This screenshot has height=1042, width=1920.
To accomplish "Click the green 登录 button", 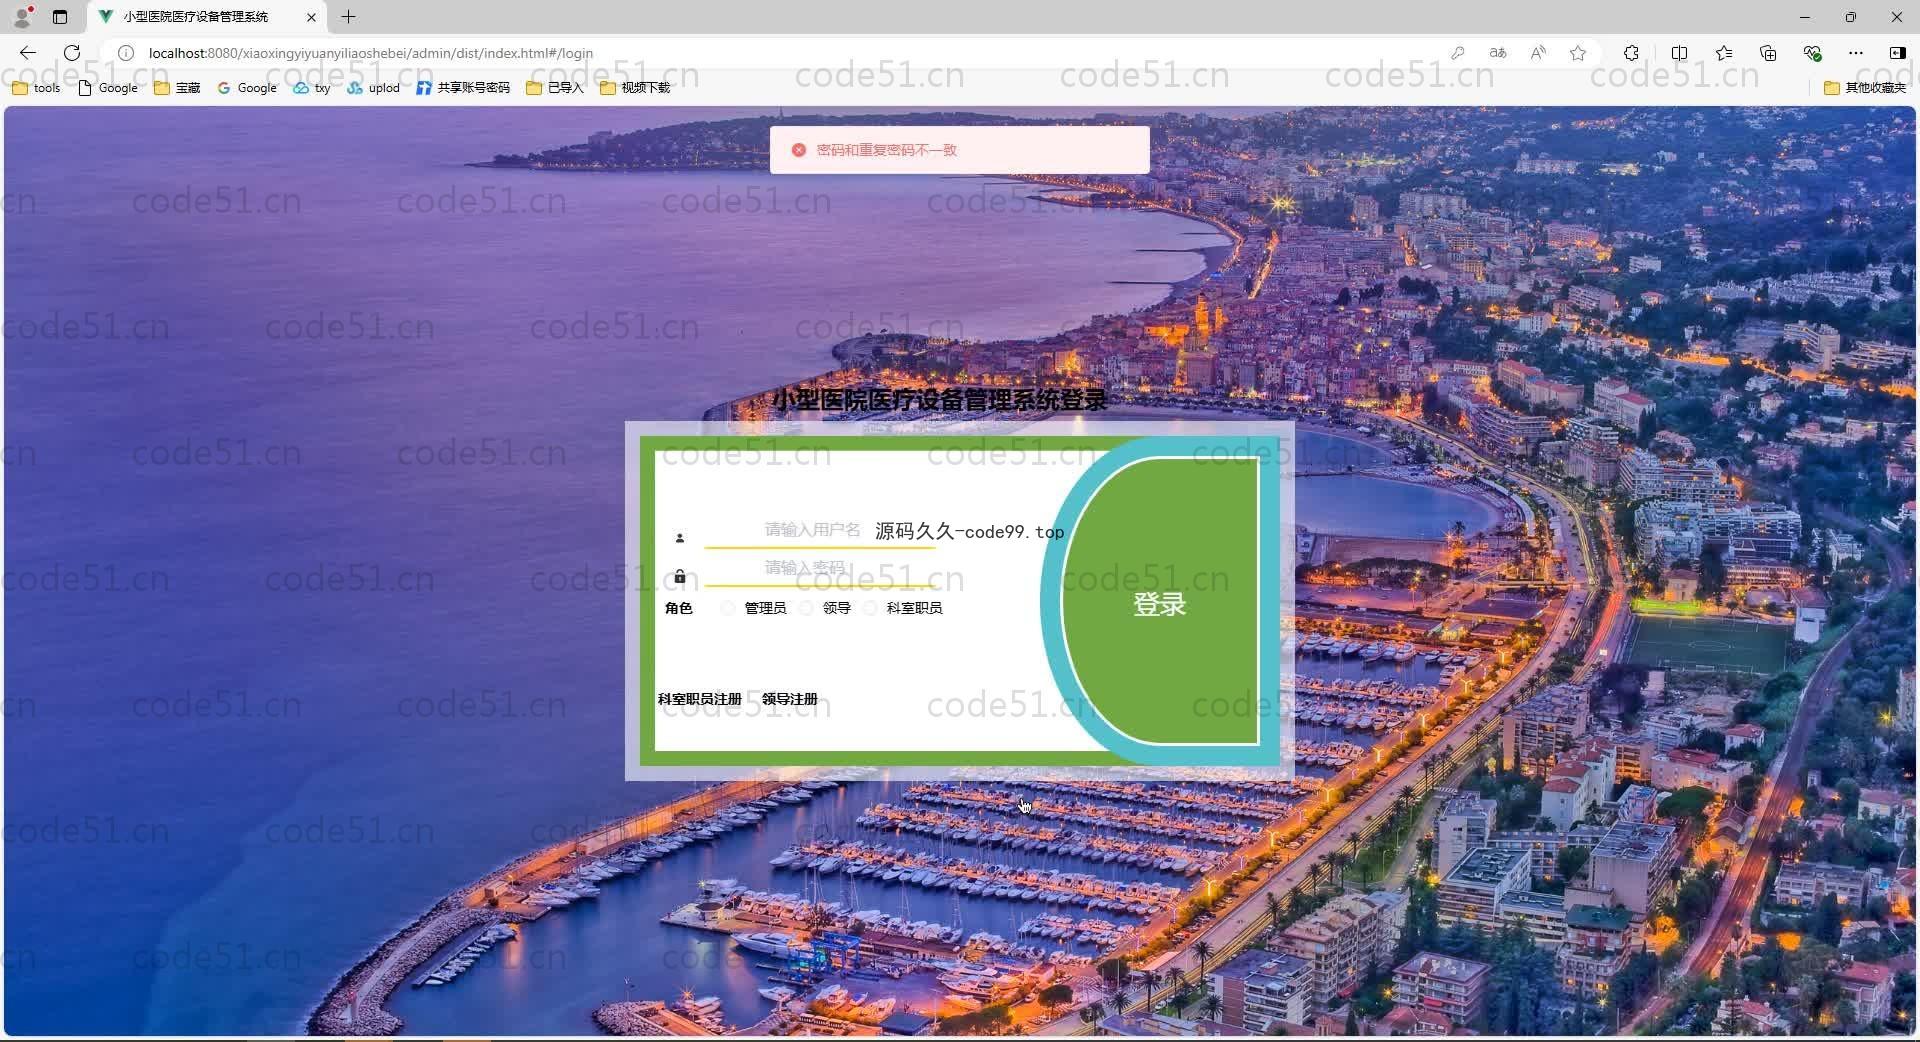I will 1159,603.
